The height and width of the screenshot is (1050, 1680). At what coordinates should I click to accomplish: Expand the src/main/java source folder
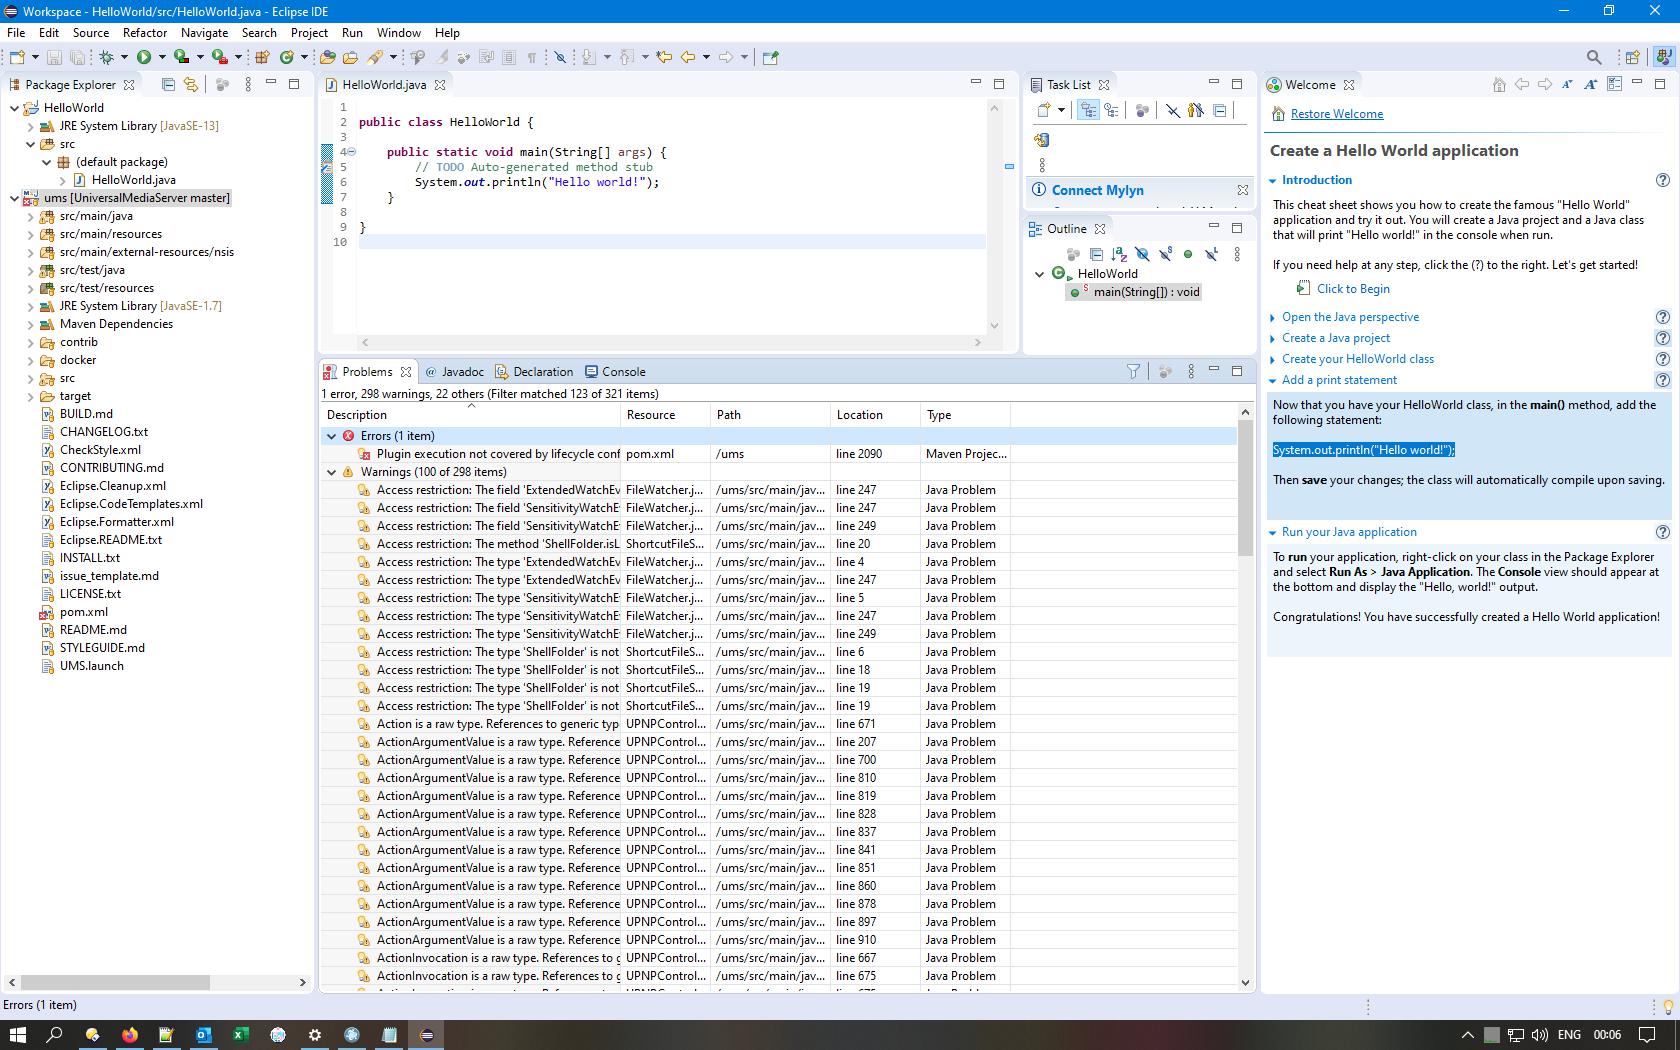[30, 216]
